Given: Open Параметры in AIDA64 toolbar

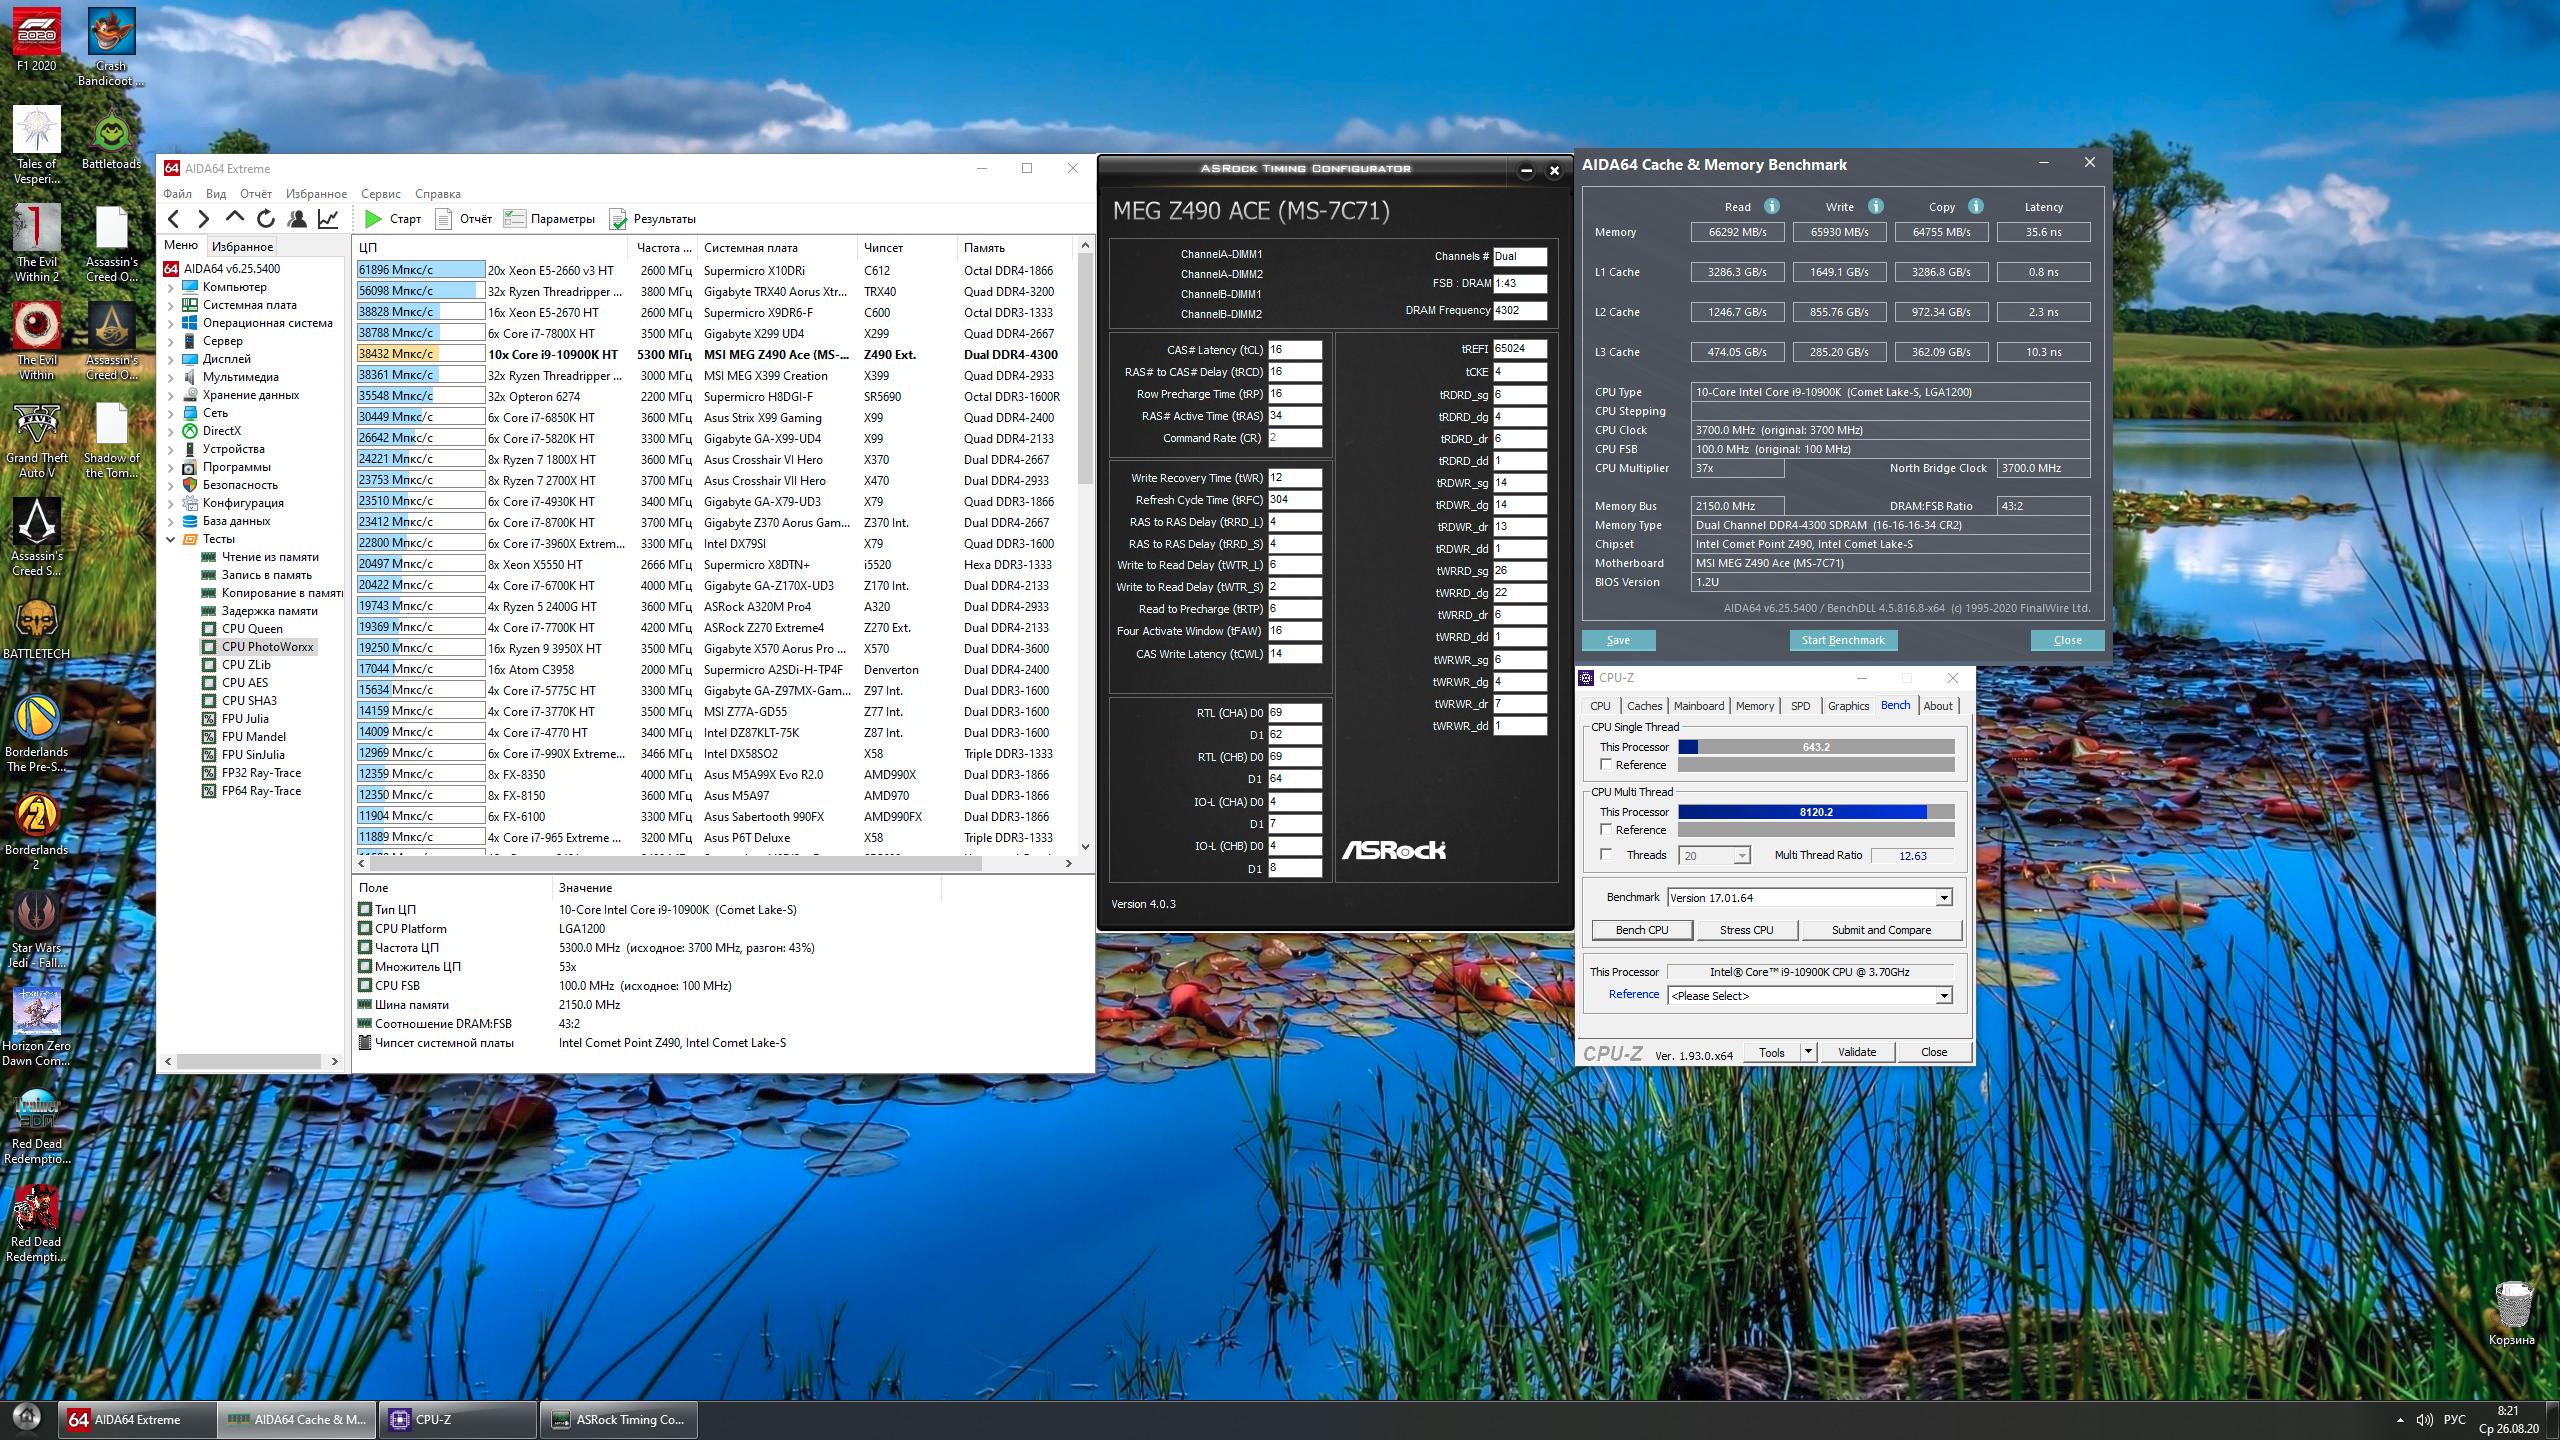Looking at the screenshot, I should point(549,219).
